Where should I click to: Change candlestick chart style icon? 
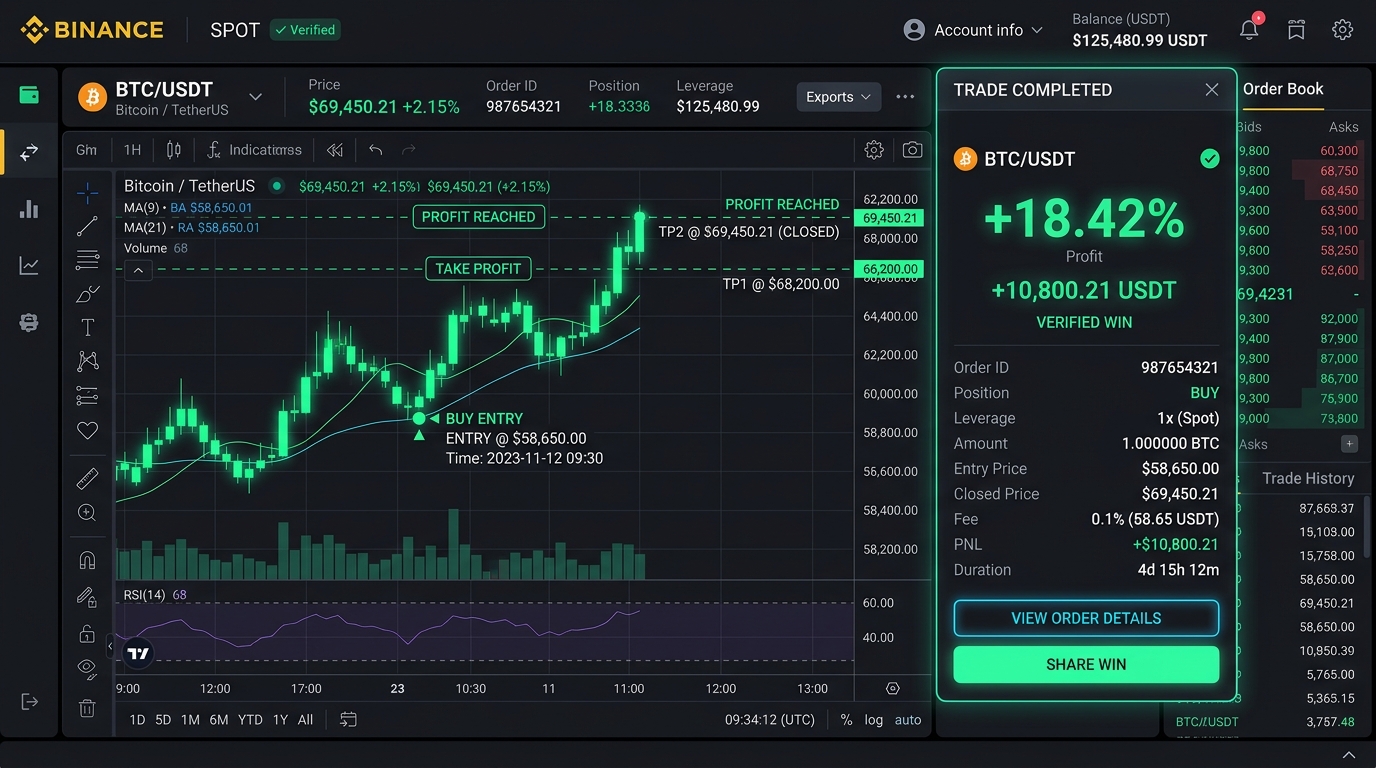(x=174, y=150)
